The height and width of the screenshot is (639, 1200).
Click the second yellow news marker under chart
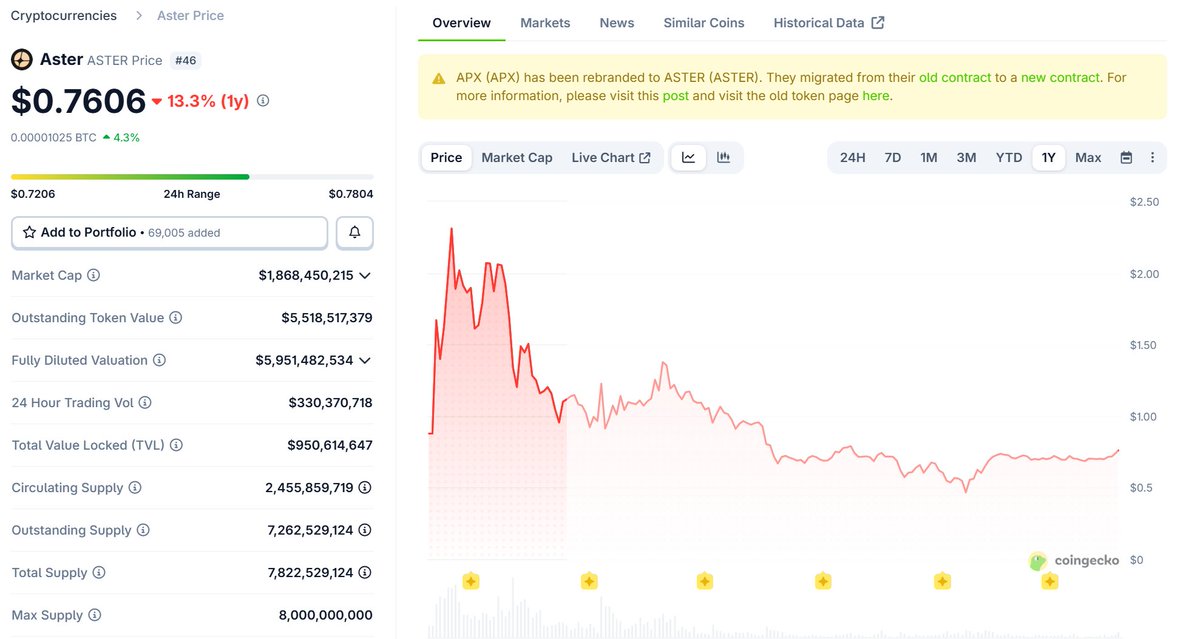[x=589, y=581]
